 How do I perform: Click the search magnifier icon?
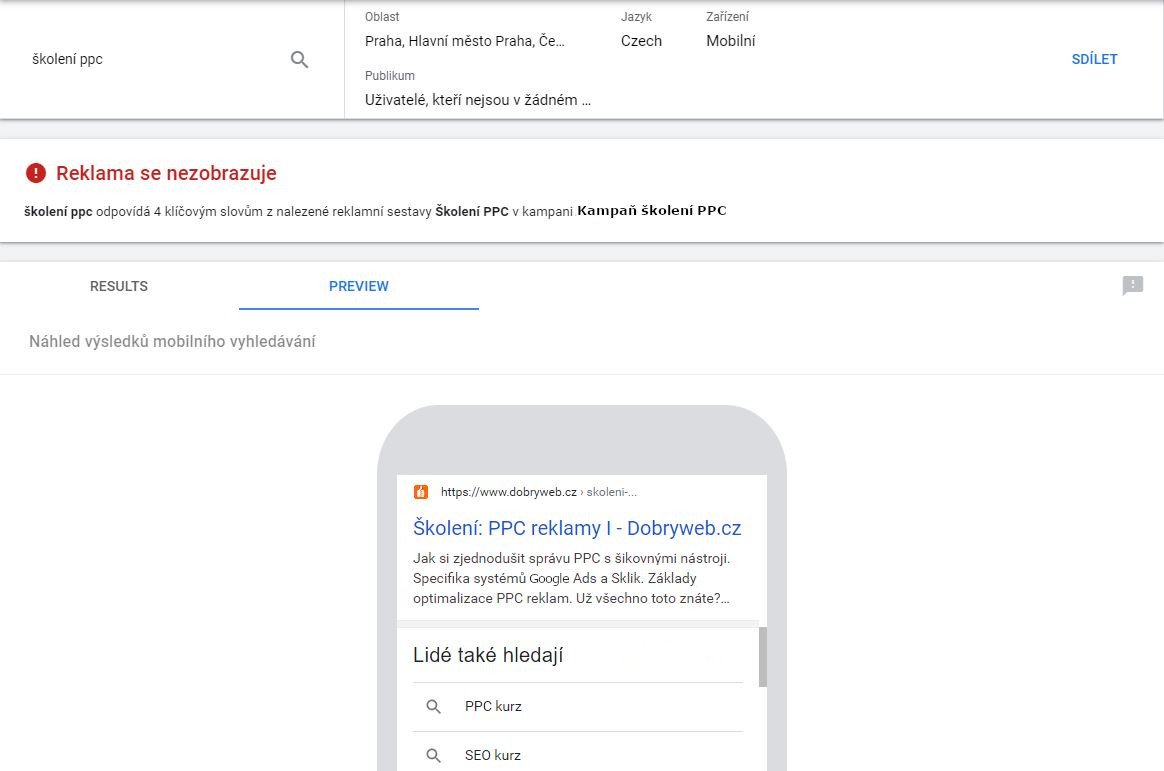click(x=299, y=59)
